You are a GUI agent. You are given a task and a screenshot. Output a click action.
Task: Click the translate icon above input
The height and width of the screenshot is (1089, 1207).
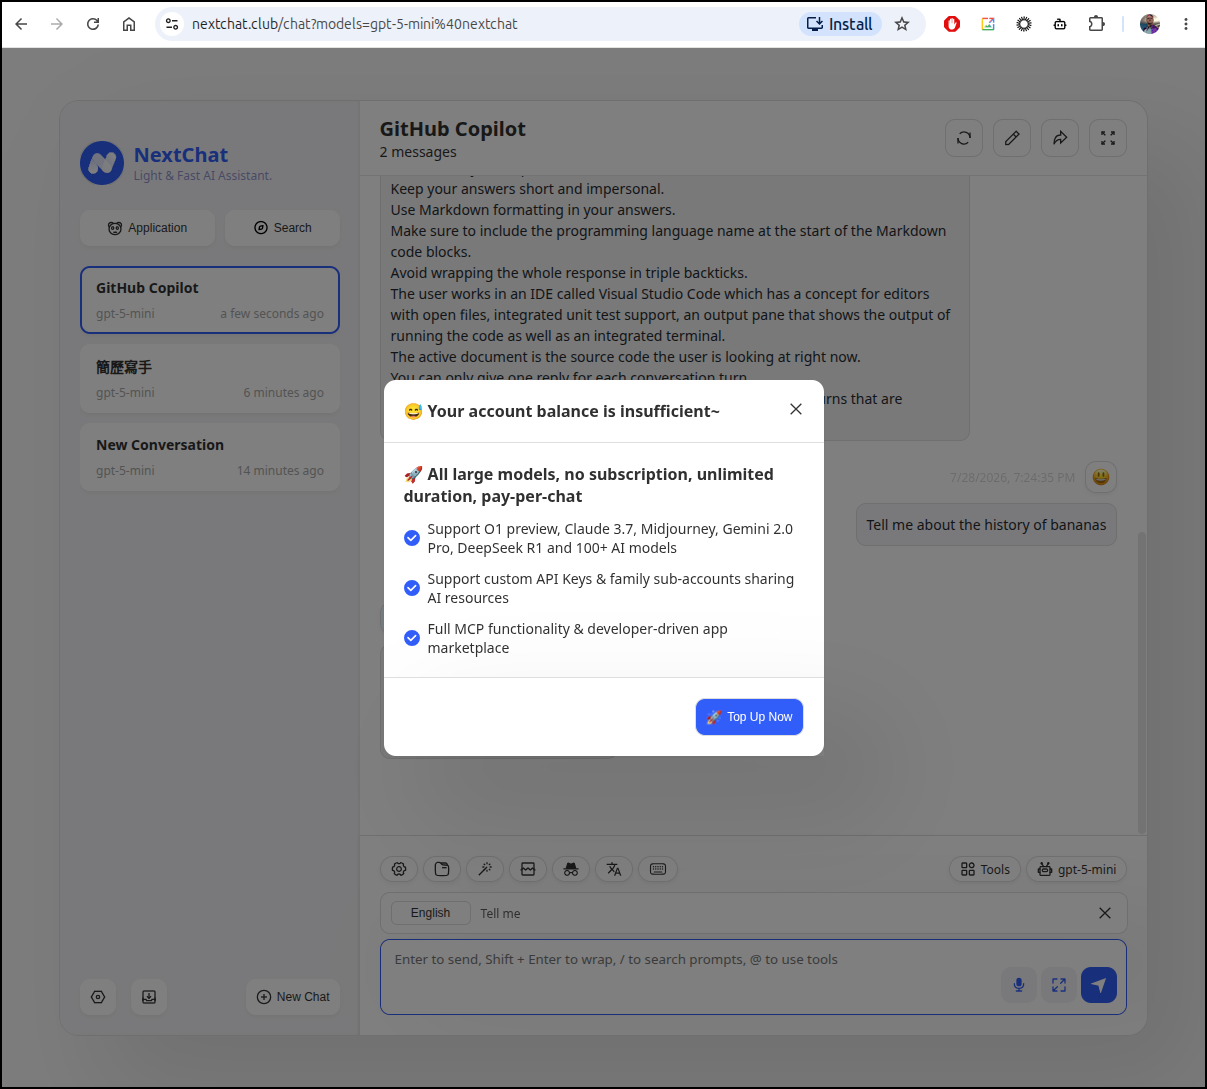tap(614, 869)
